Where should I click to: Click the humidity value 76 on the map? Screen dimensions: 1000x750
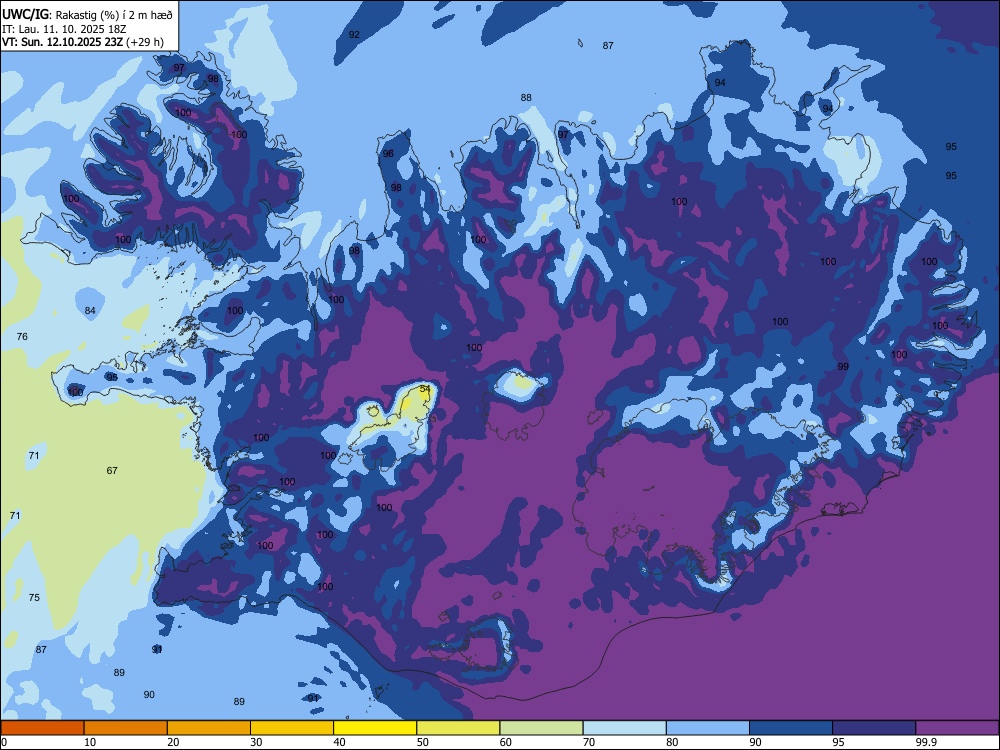[x=22, y=336]
